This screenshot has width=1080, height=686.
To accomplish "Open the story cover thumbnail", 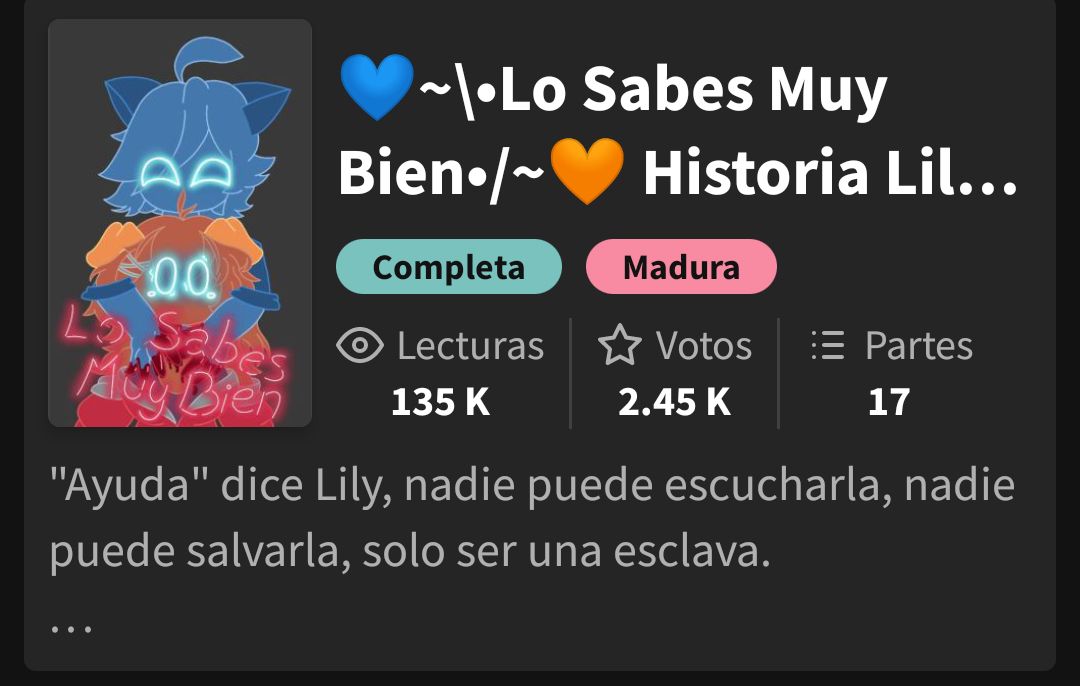I will [x=180, y=223].
